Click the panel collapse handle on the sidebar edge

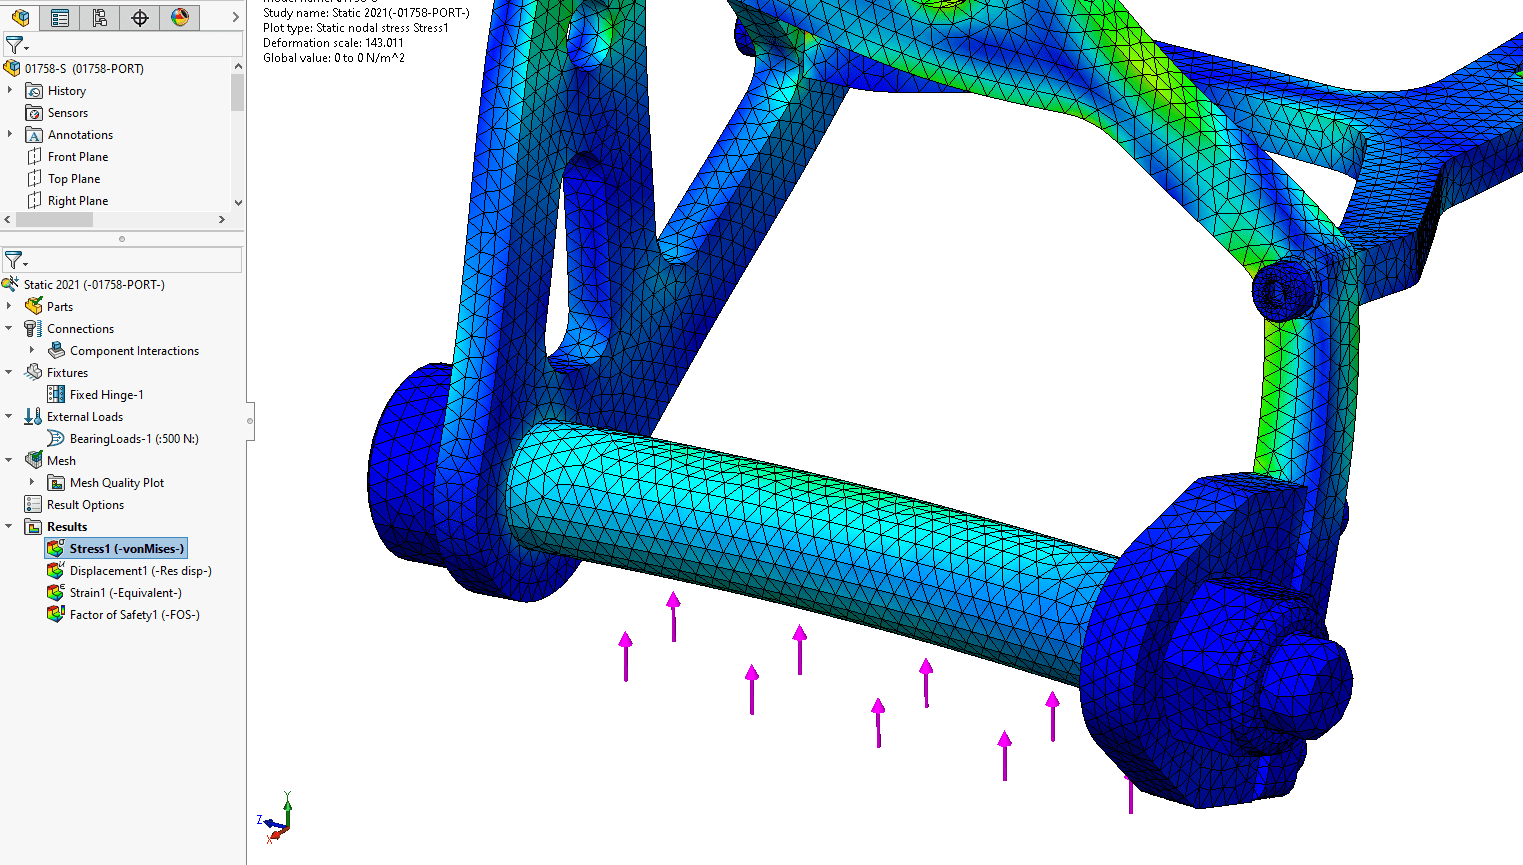(250, 421)
